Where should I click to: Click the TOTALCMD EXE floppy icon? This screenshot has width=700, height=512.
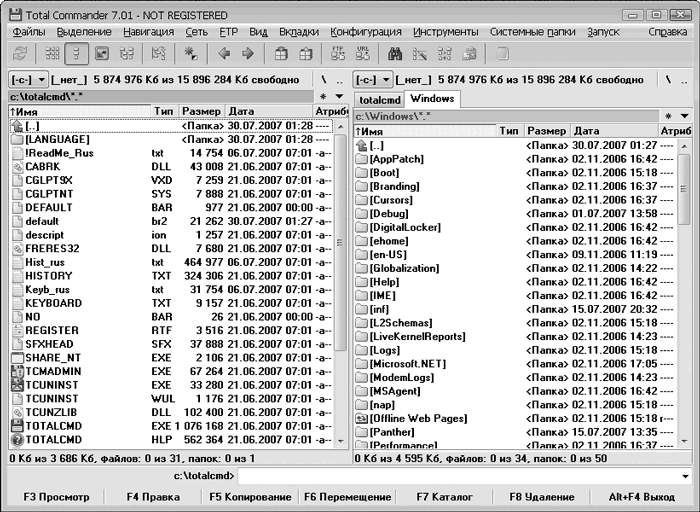tap(17, 426)
